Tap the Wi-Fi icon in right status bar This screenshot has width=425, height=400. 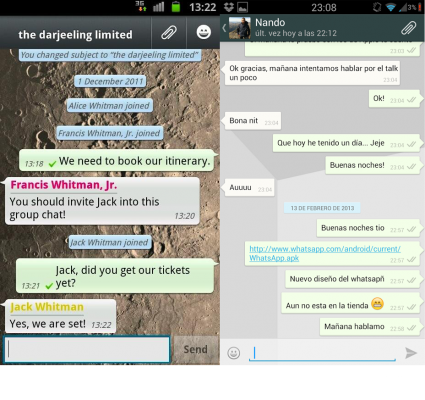(390, 7)
